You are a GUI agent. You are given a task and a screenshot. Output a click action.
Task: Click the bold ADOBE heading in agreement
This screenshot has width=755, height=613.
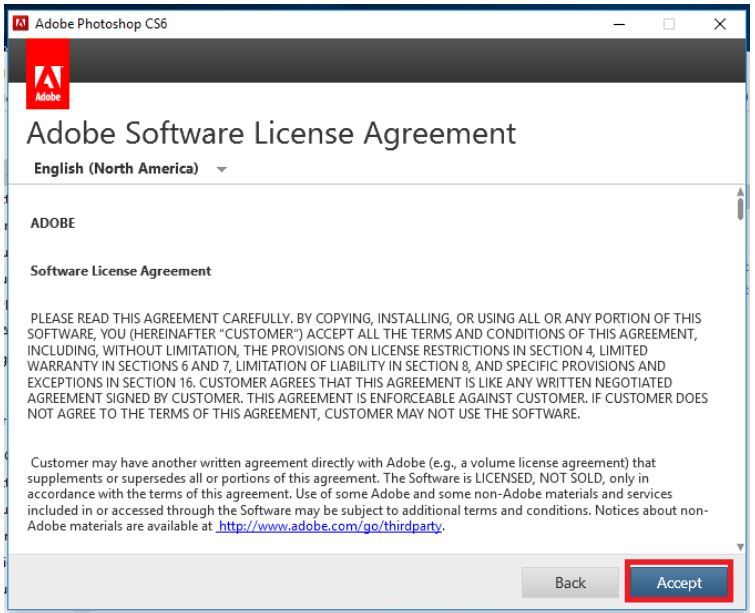51,224
